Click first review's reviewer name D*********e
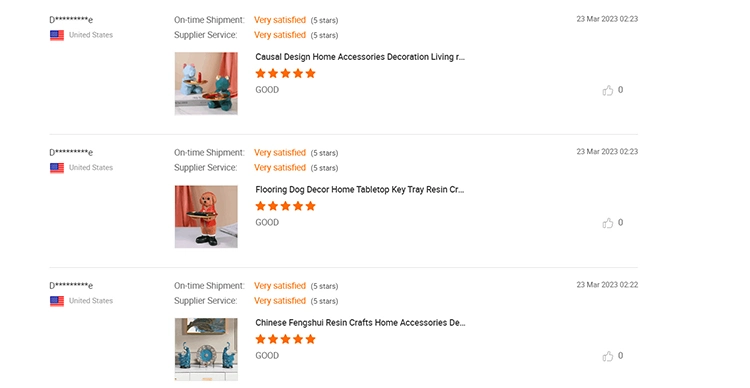 coord(71,20)
